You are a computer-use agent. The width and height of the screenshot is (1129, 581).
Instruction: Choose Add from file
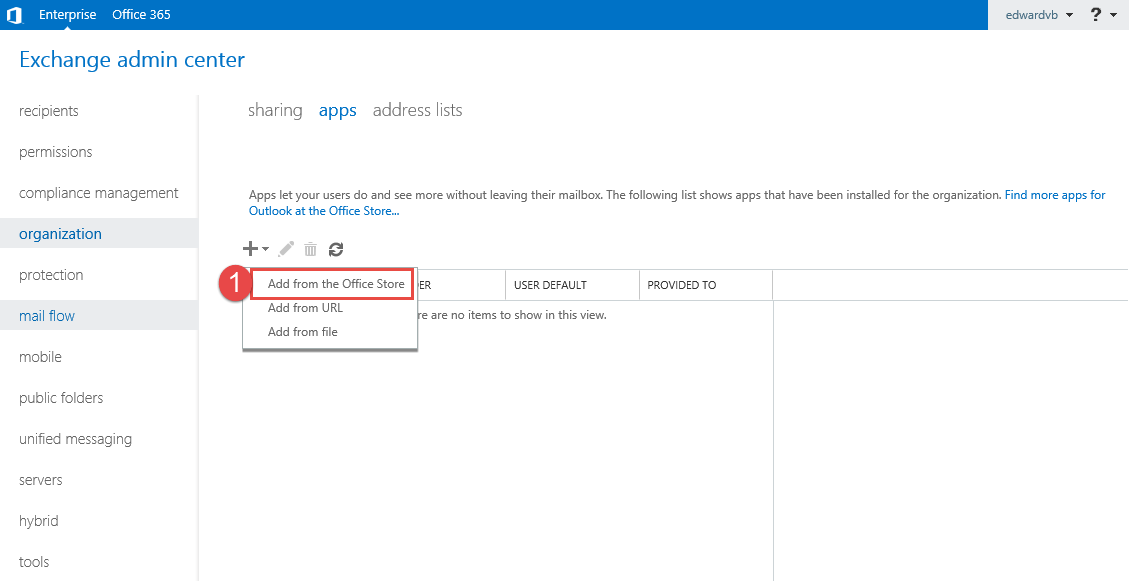click(302, 332)
